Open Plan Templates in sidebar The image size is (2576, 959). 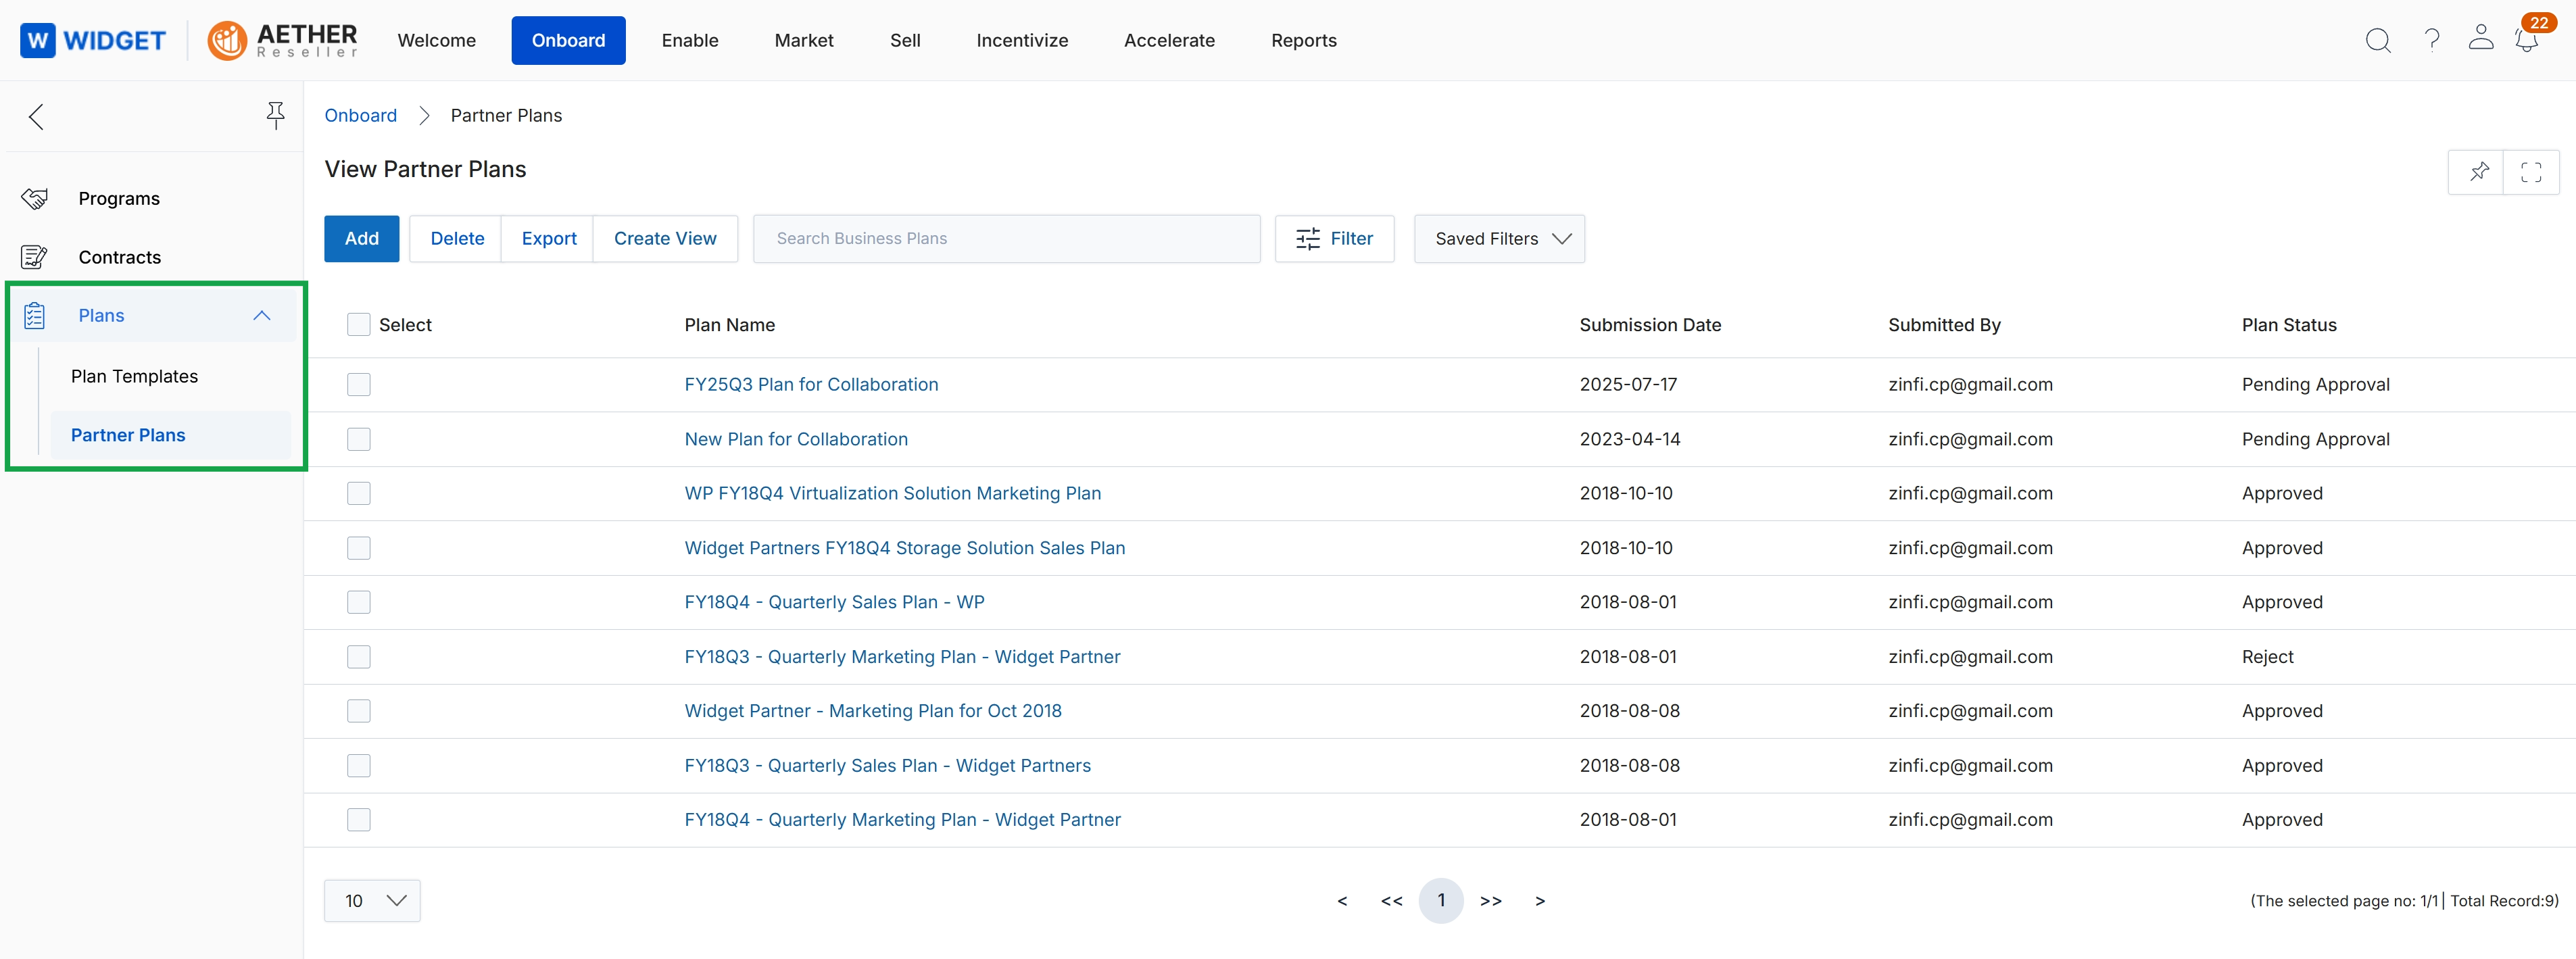134,376
